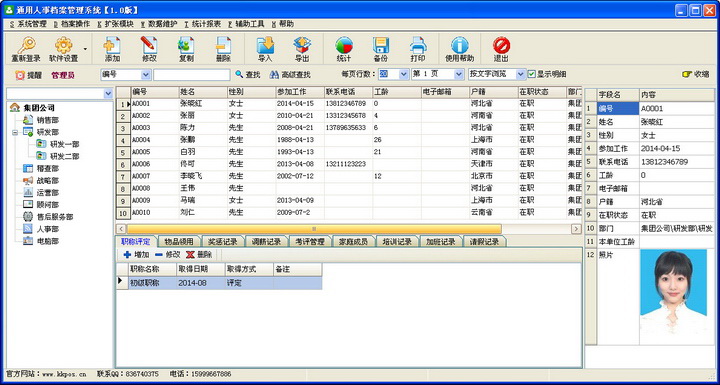Screen dimensions: 720x385
Task: Click the scrollbar left arrow
Action: pos(121,229)
